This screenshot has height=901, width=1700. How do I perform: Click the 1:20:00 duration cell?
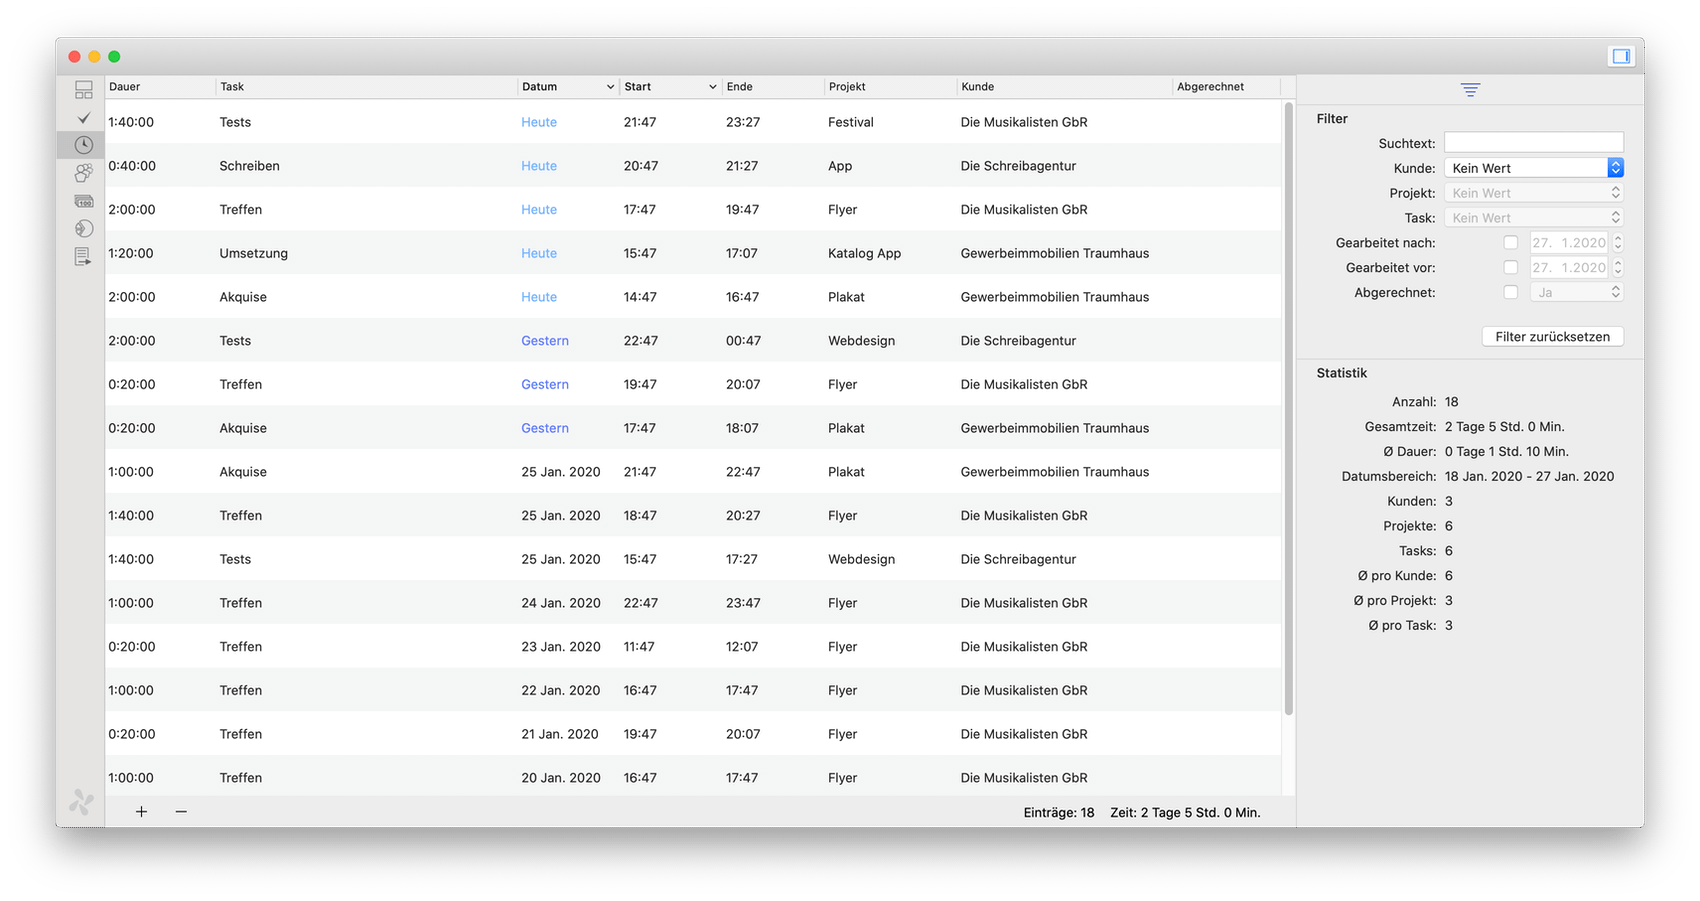point(131,253)
